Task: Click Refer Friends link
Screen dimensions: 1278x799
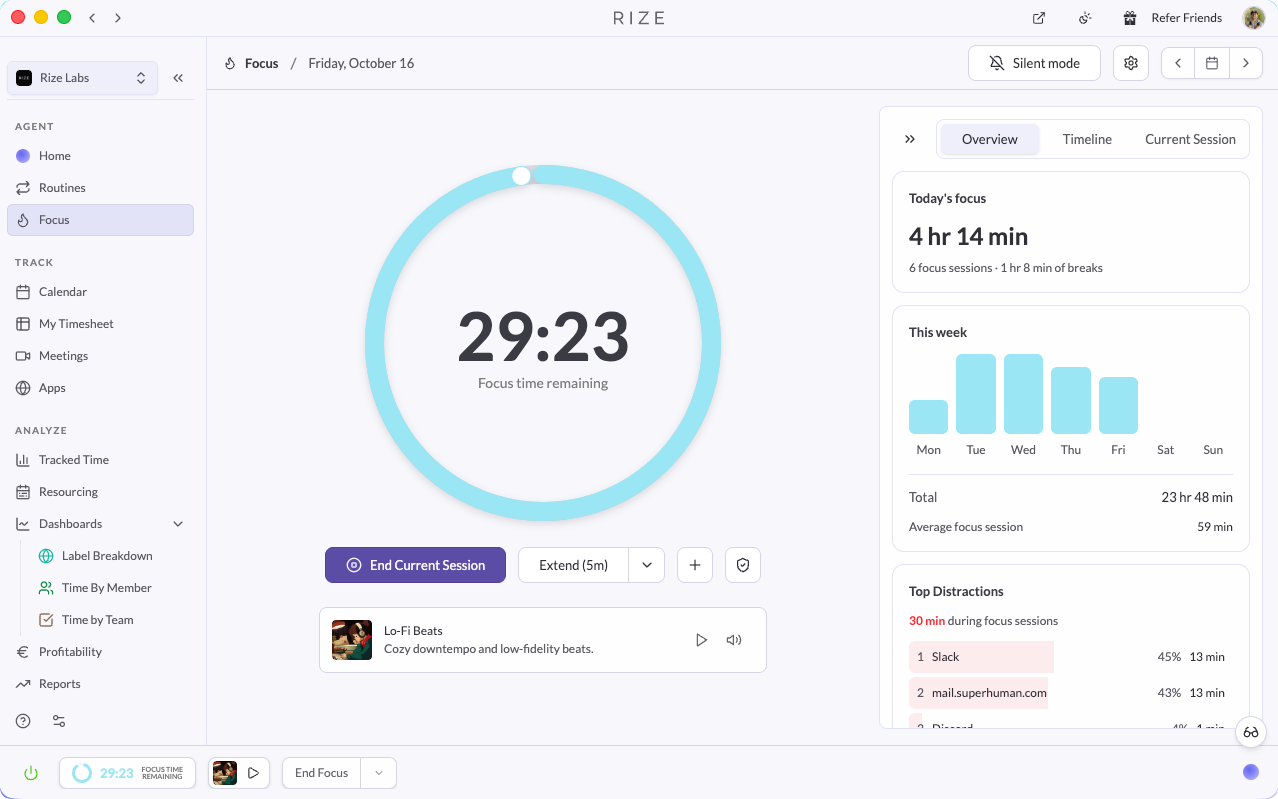Action: pyautogui.click(x=1172, y=18)
